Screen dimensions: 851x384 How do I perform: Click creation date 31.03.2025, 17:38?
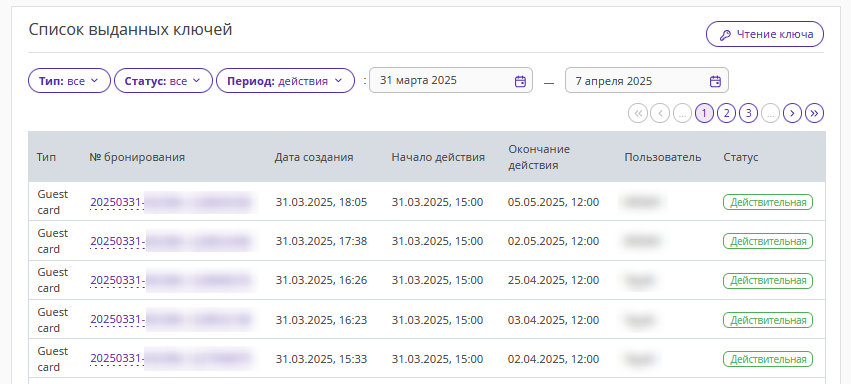coord(321,241)
